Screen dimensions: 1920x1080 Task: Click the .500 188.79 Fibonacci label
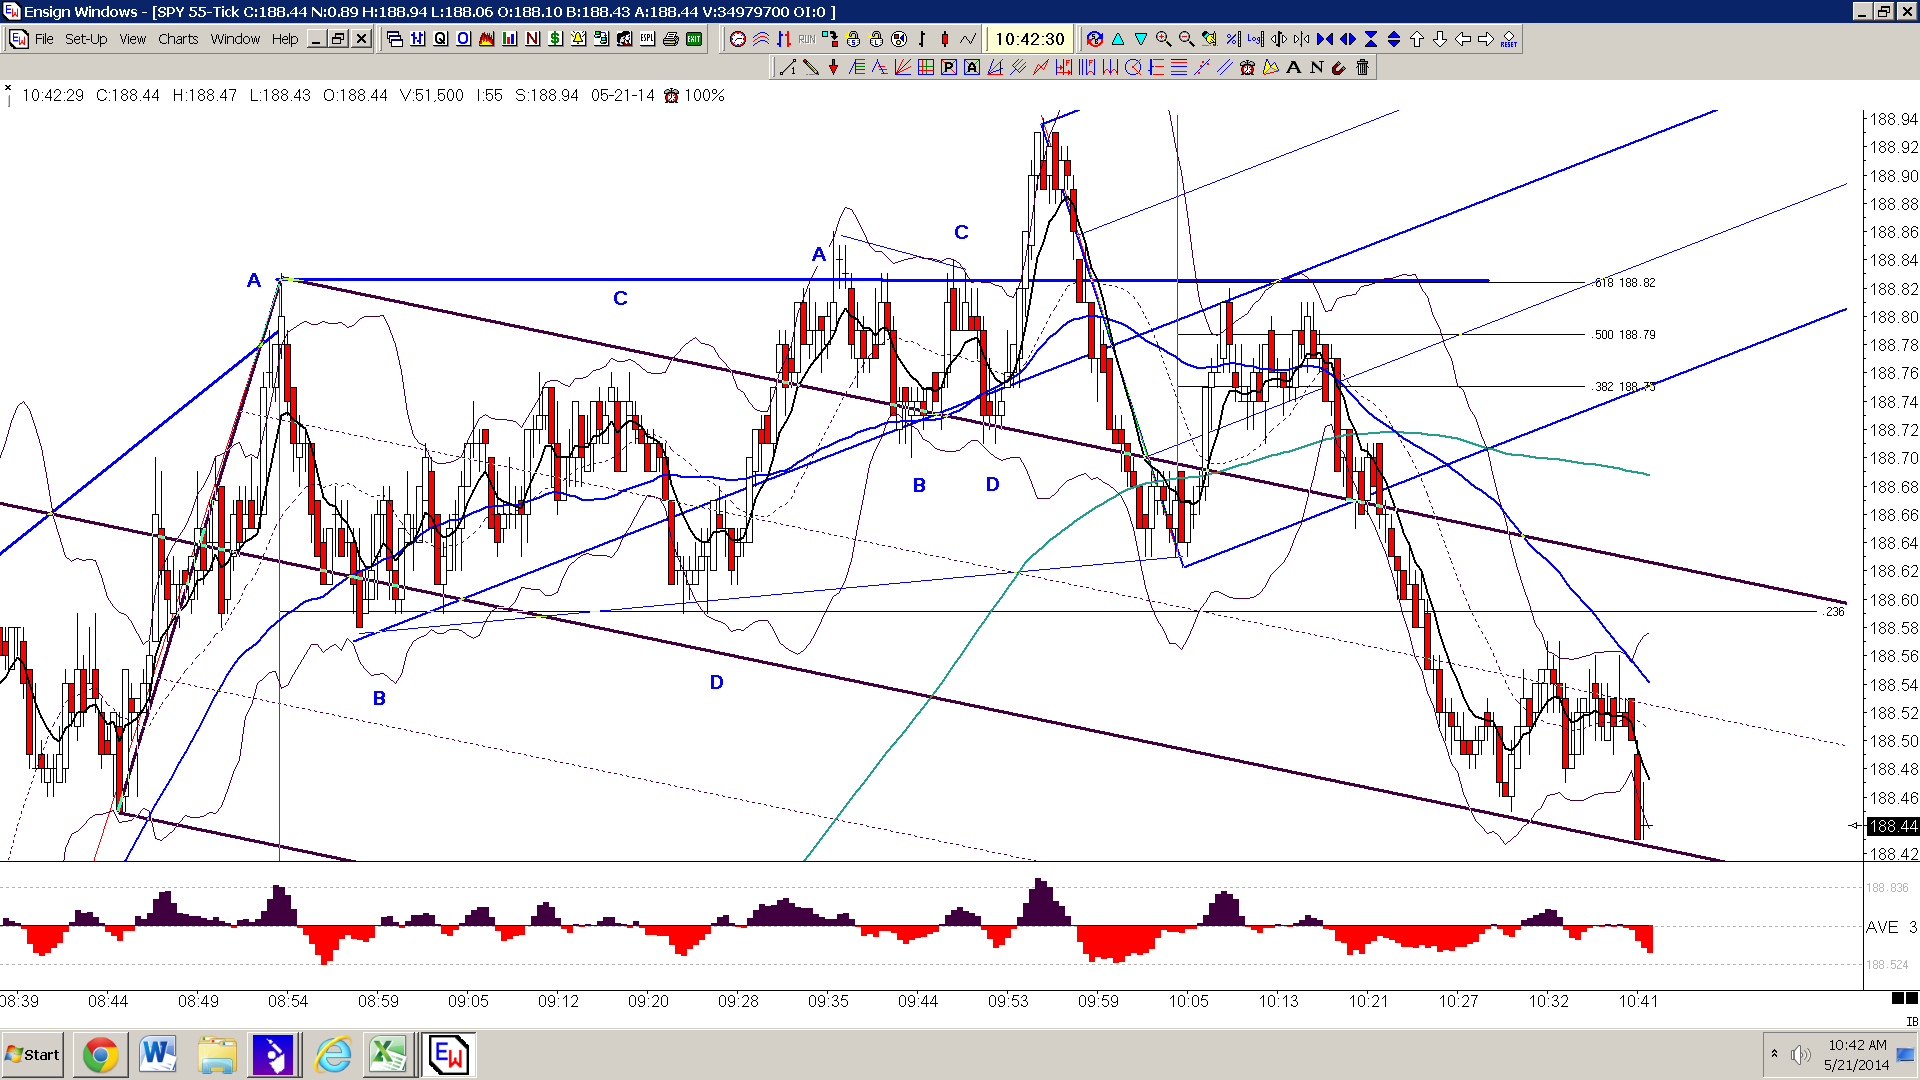pyautogui.click(x=1625, y=335)
